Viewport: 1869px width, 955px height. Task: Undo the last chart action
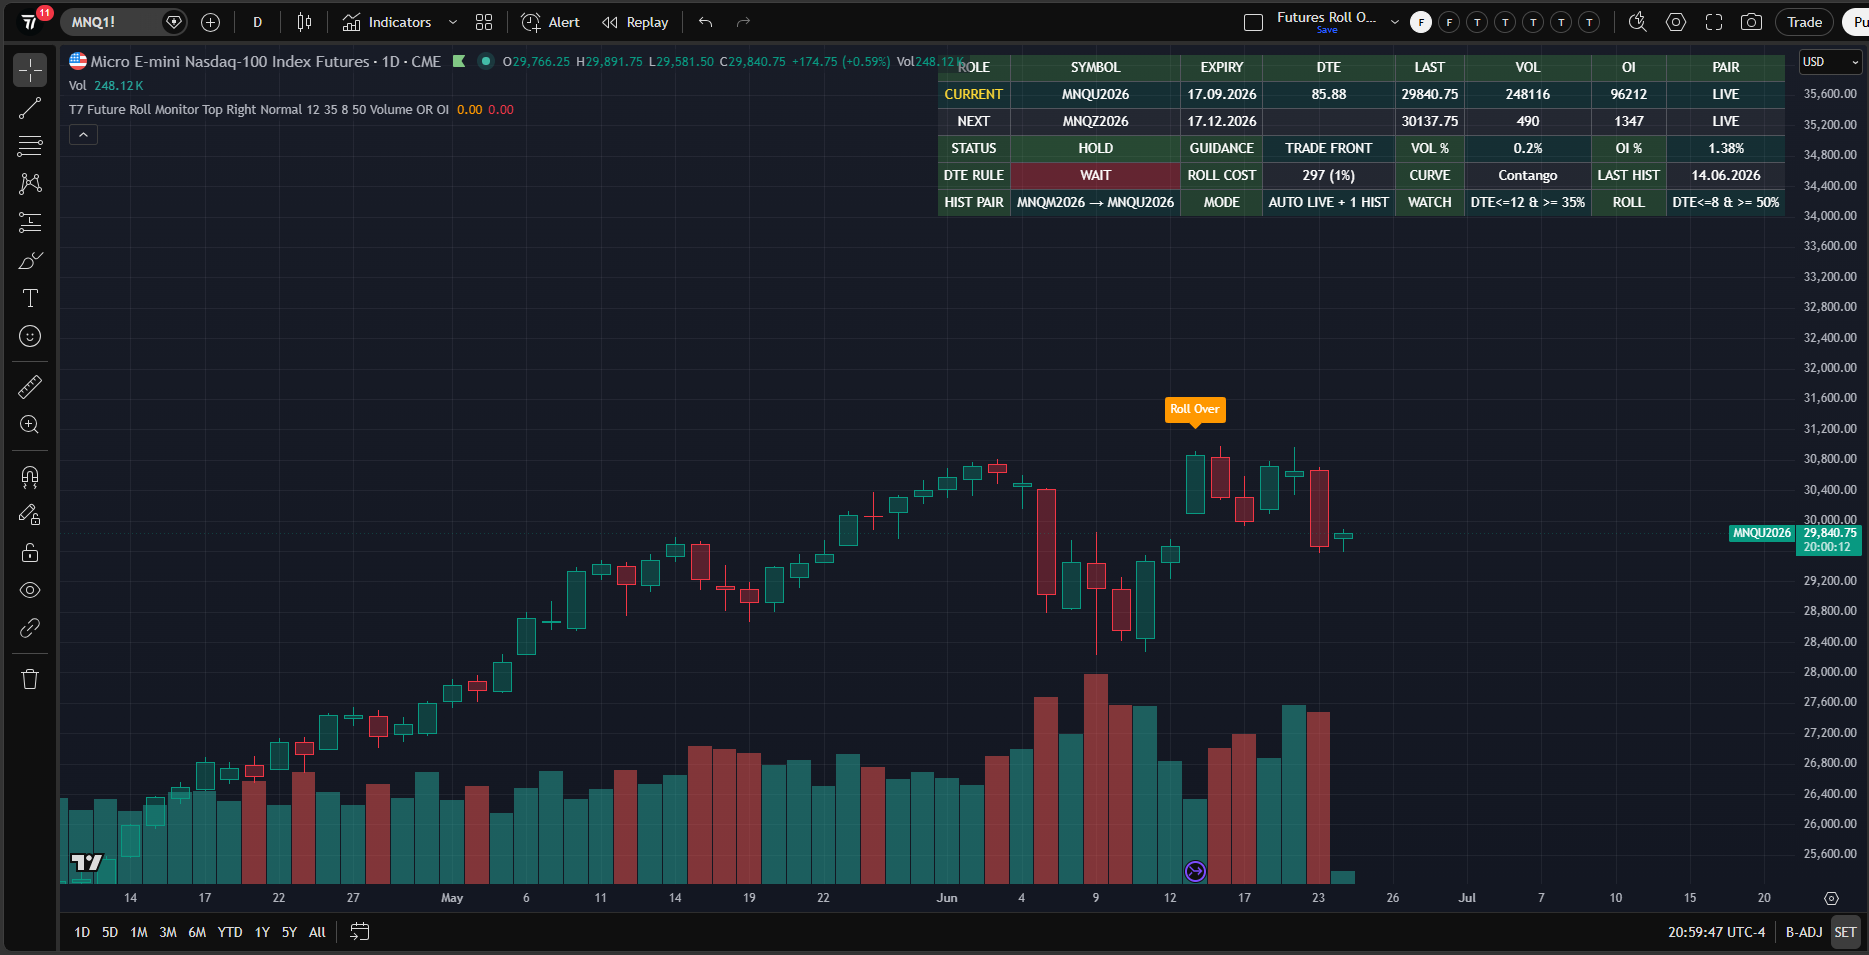click(x=706, y=22)
